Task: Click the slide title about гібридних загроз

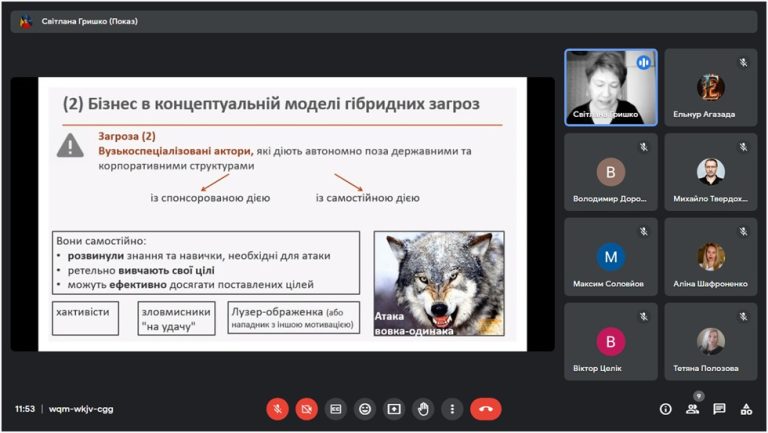Action: [271, 104]
